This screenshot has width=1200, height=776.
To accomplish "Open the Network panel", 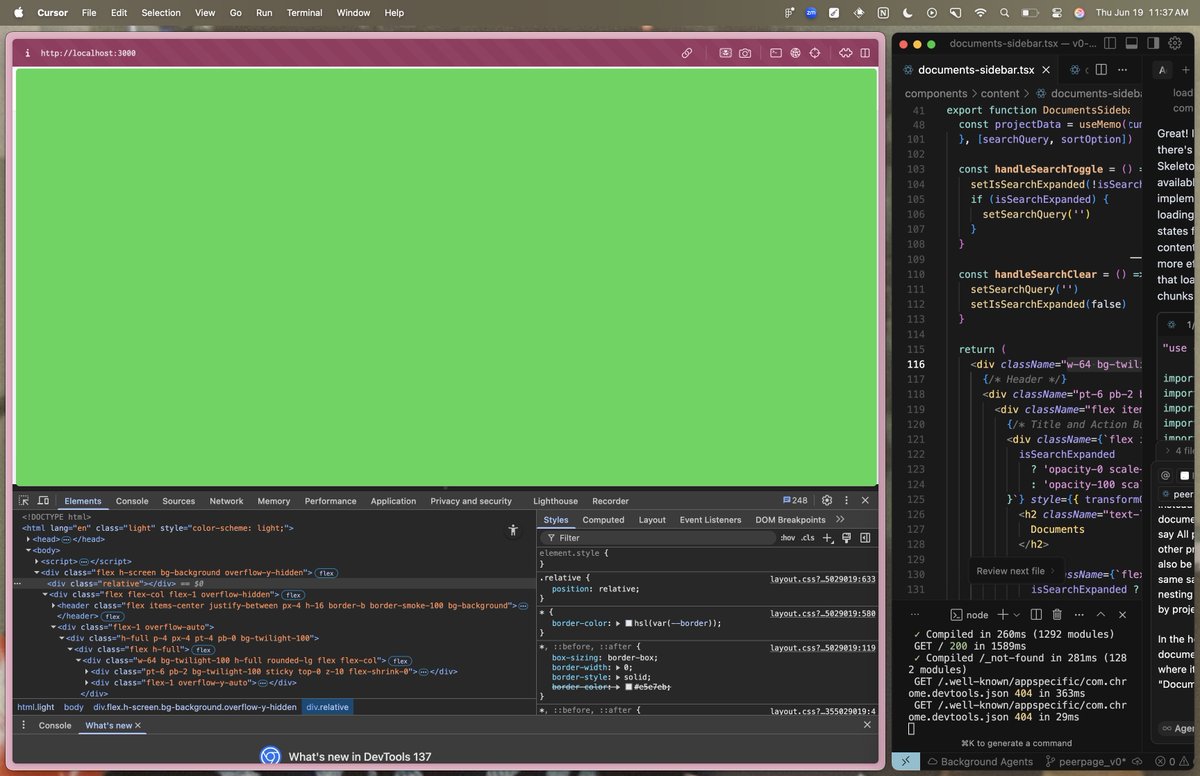I will [x=226, y=501].
